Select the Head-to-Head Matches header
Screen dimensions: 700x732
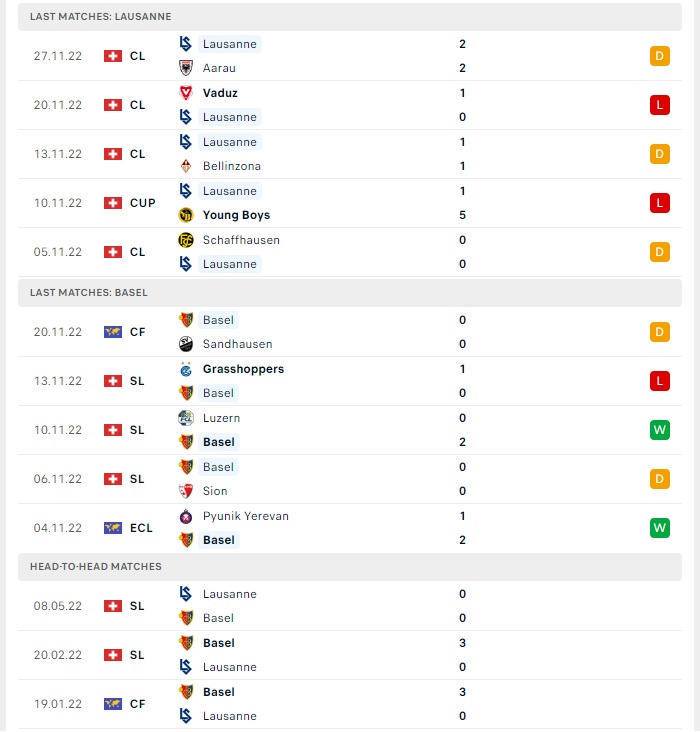click(x=350, y=567)
